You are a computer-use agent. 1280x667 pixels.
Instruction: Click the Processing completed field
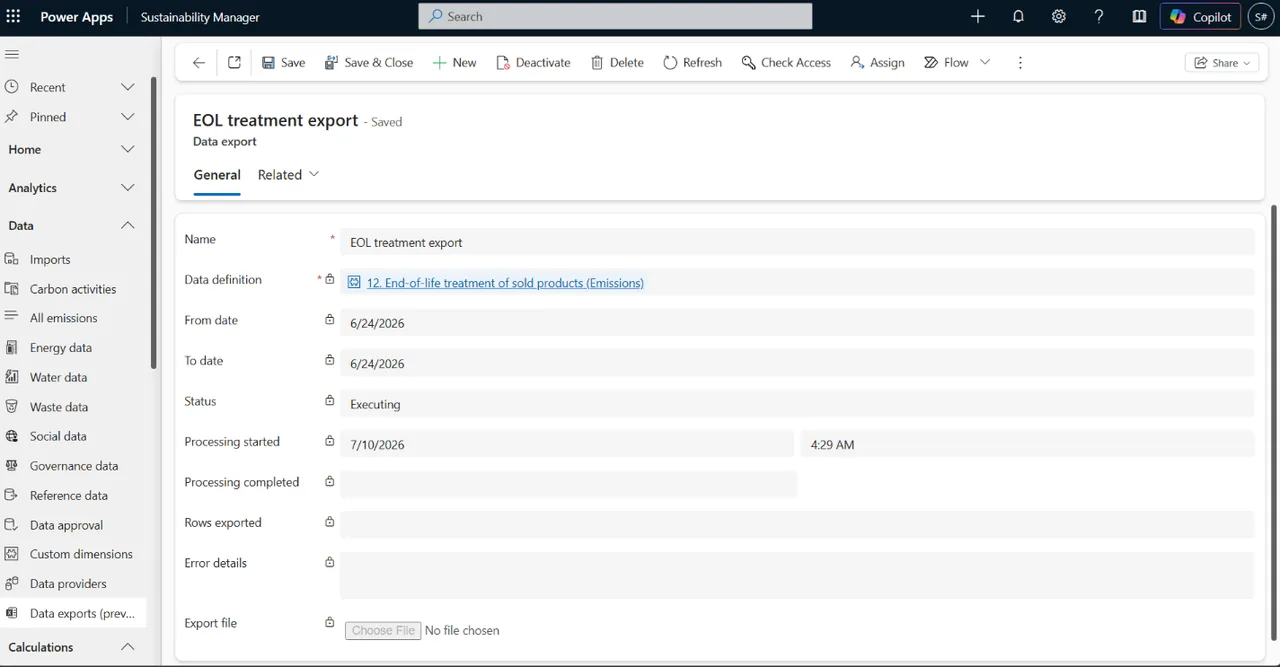[x=568, y=484]
